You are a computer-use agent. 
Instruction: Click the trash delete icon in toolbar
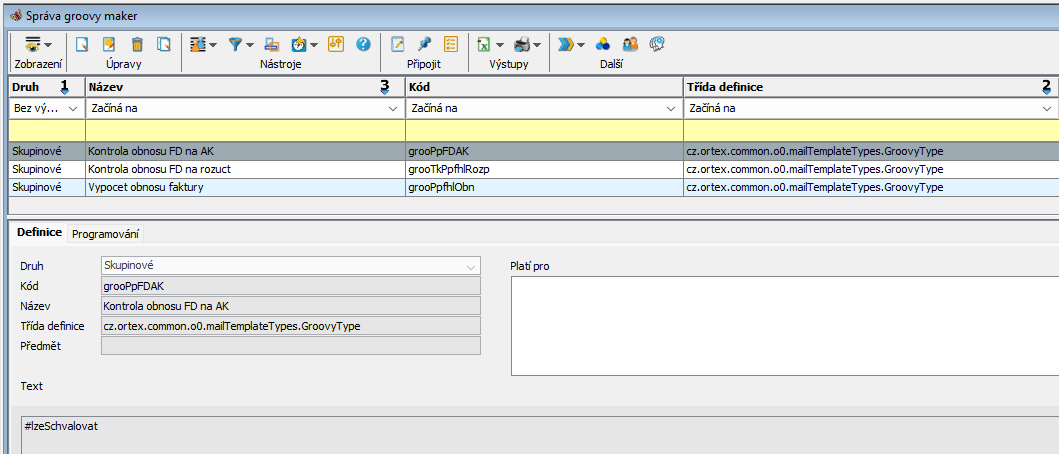tap(137, 44)
